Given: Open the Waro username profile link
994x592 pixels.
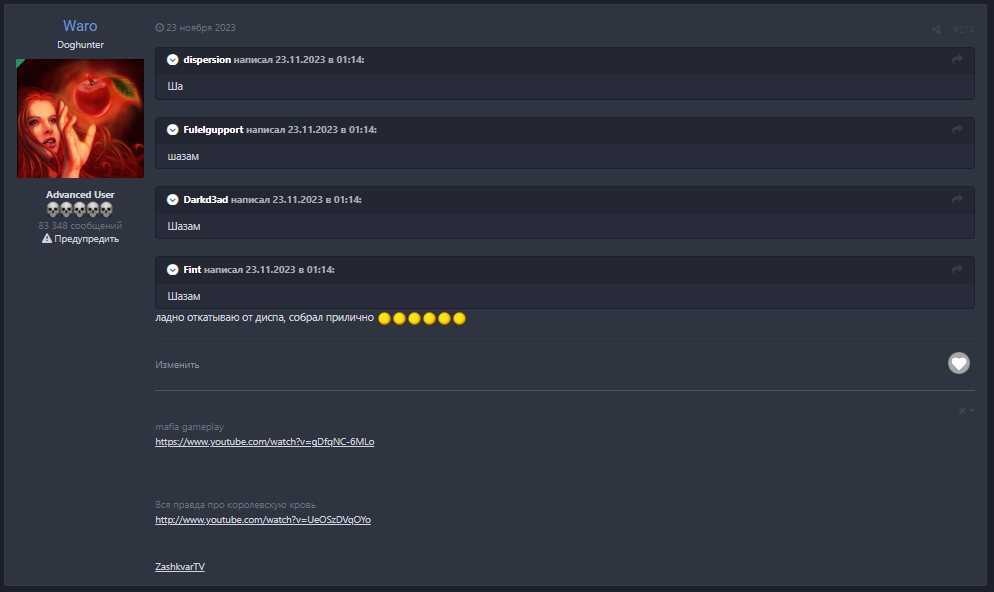Looking at the screenshot, I should (x=80, y=26).
